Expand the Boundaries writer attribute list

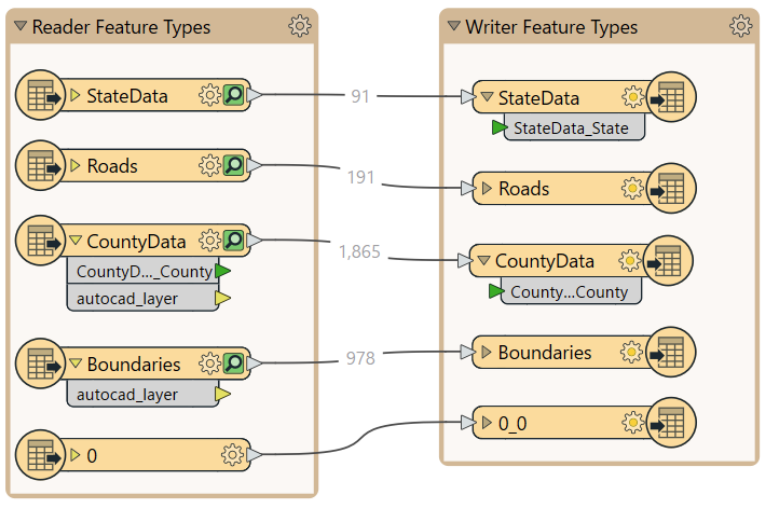tap(486, 352)
